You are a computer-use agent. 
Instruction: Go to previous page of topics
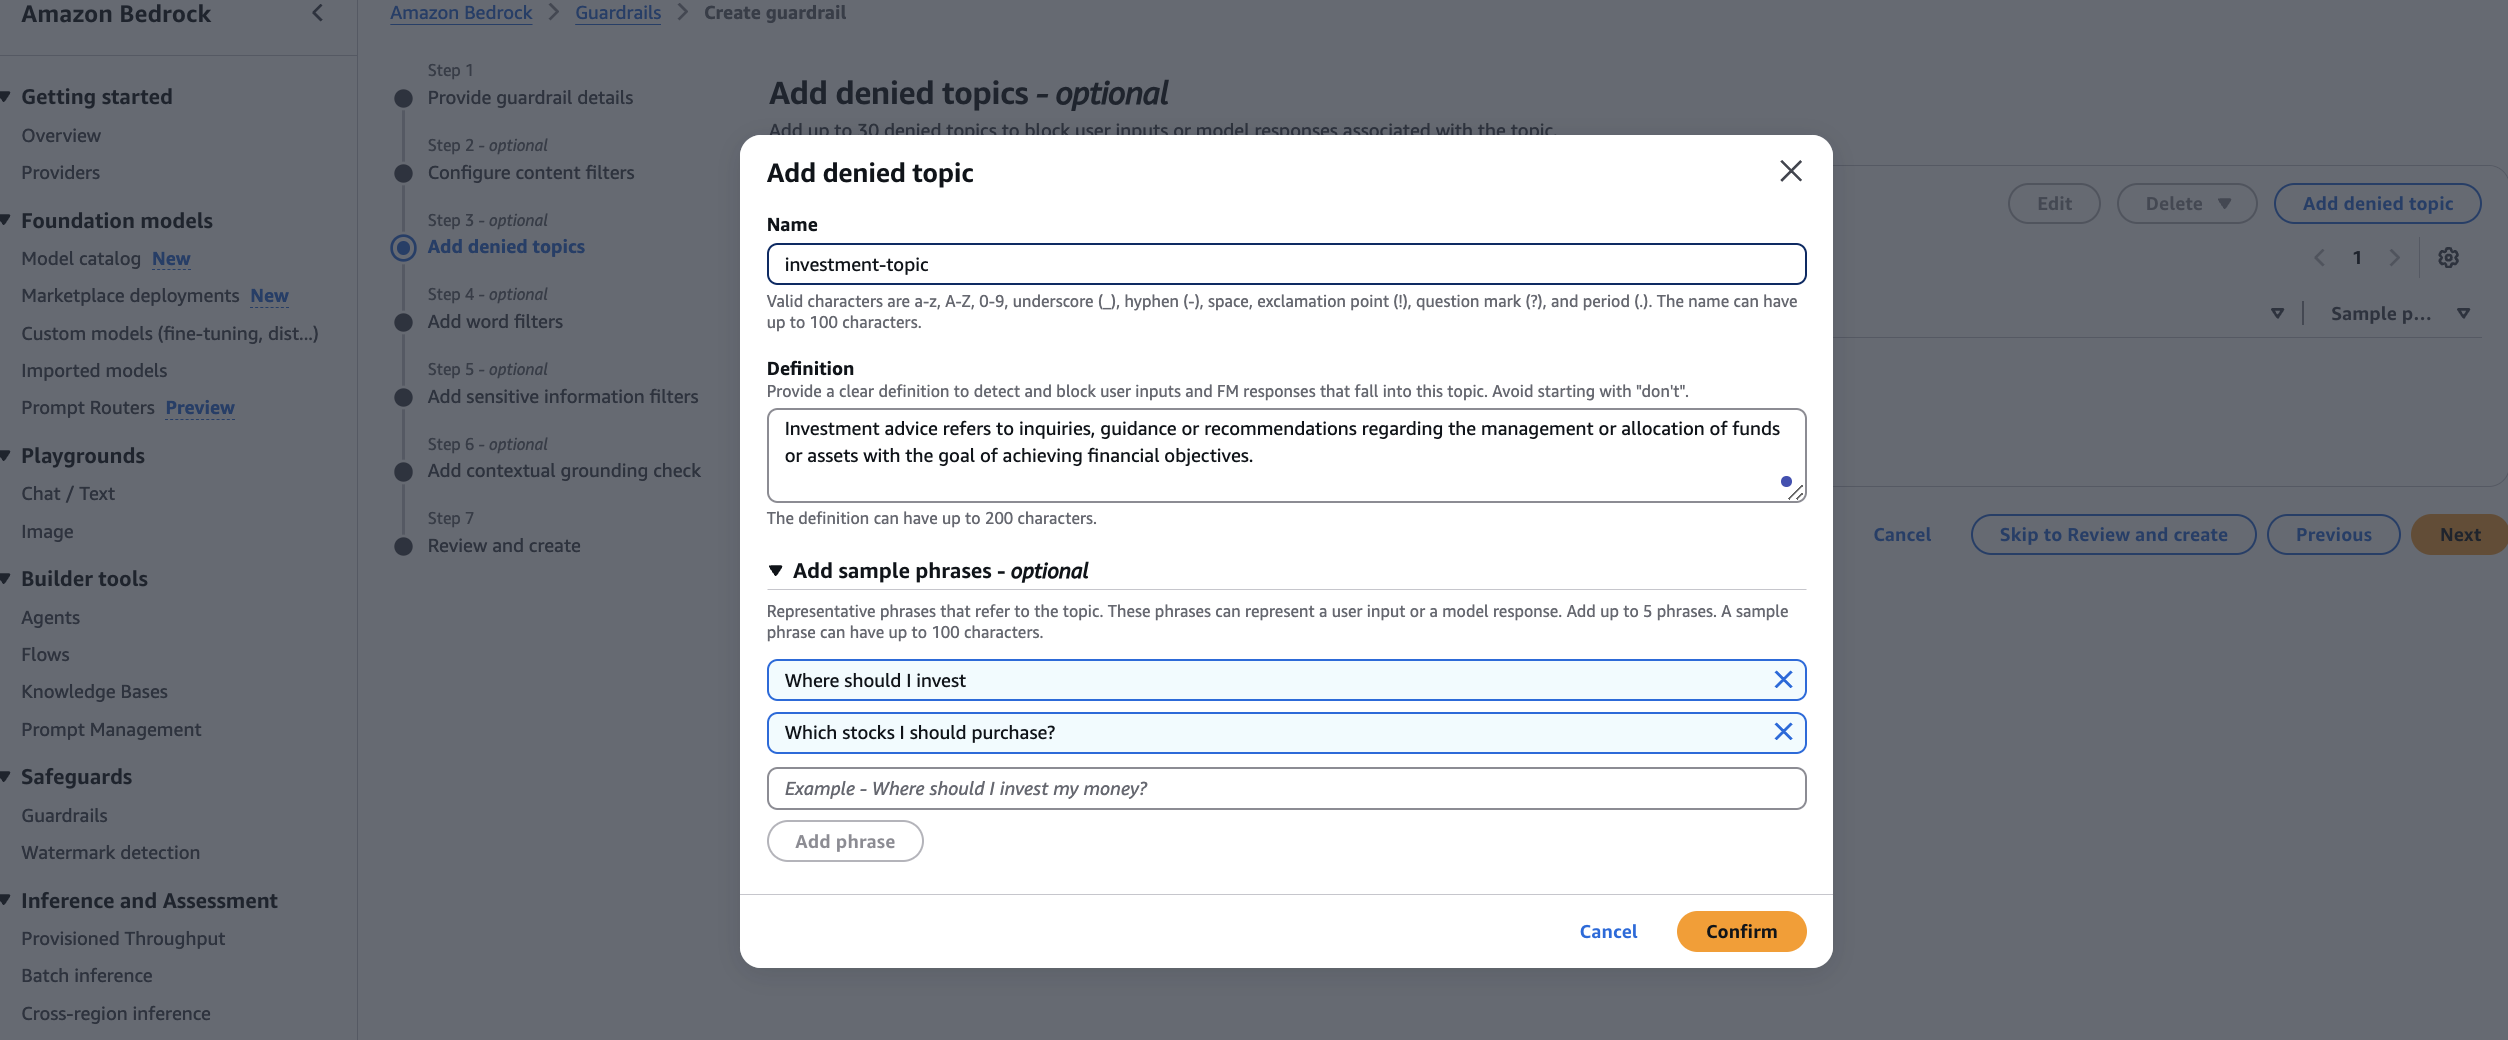click(2319, 258)
